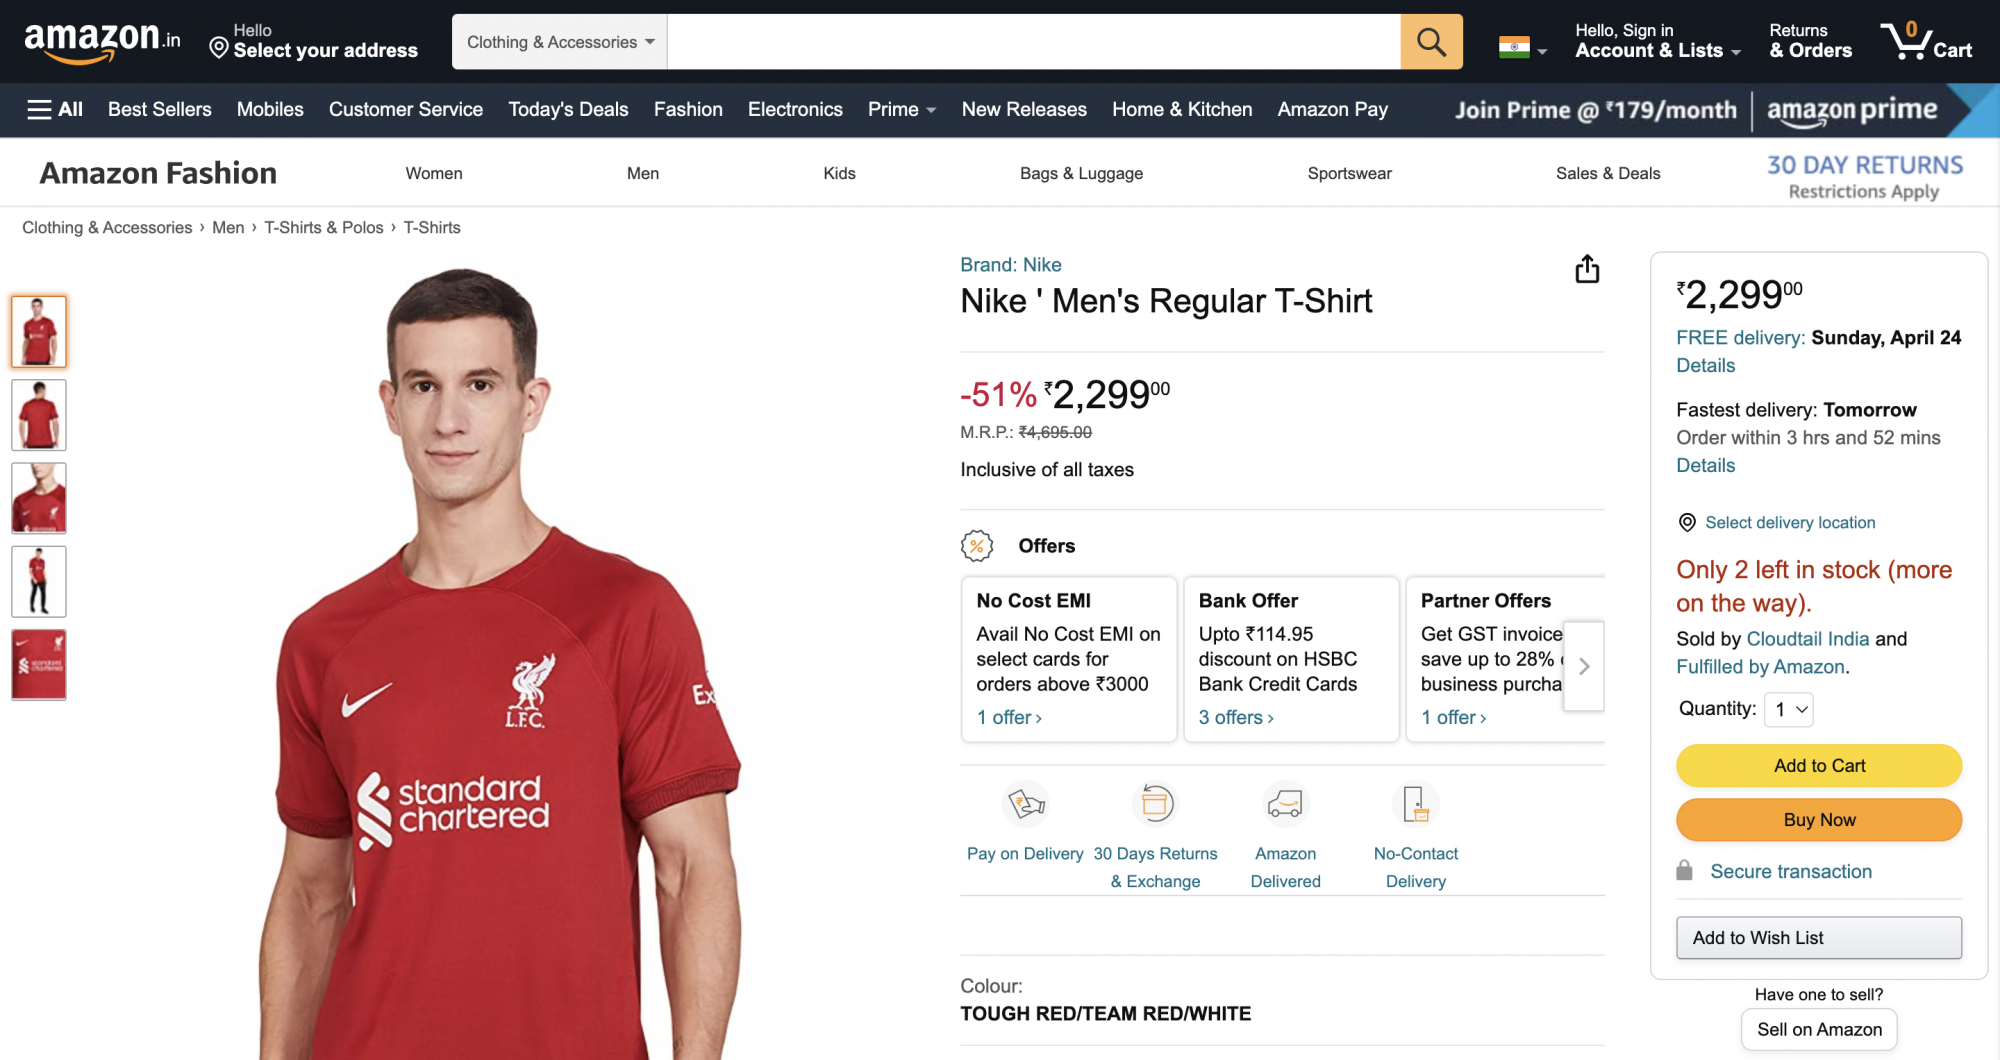Click the share icon beside product title
Image resolution: width=2000 pixels, height=1060 pixels.
point(1587,269)
